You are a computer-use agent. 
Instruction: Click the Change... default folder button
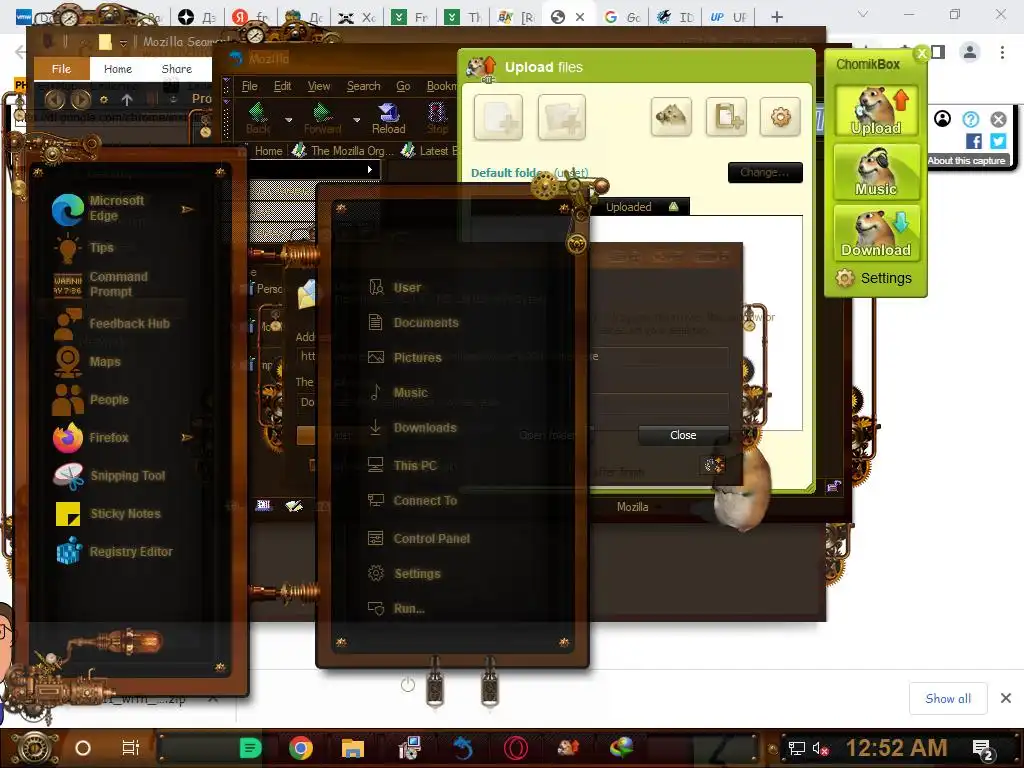(765, 172)
